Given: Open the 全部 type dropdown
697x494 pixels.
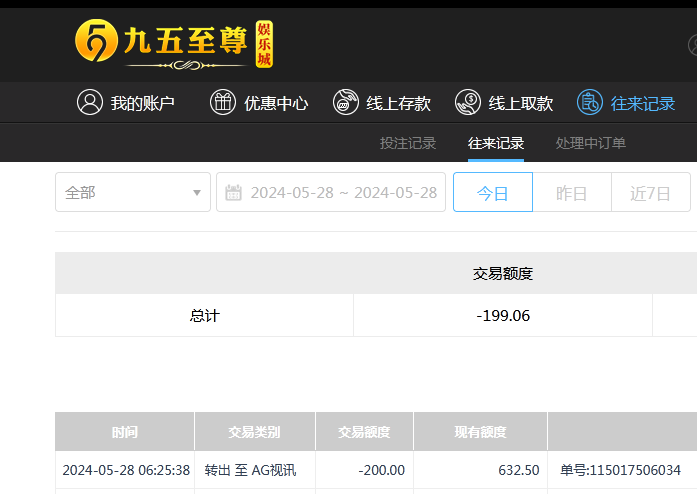Looking at the screenshot, I should [x=133, y=192].
